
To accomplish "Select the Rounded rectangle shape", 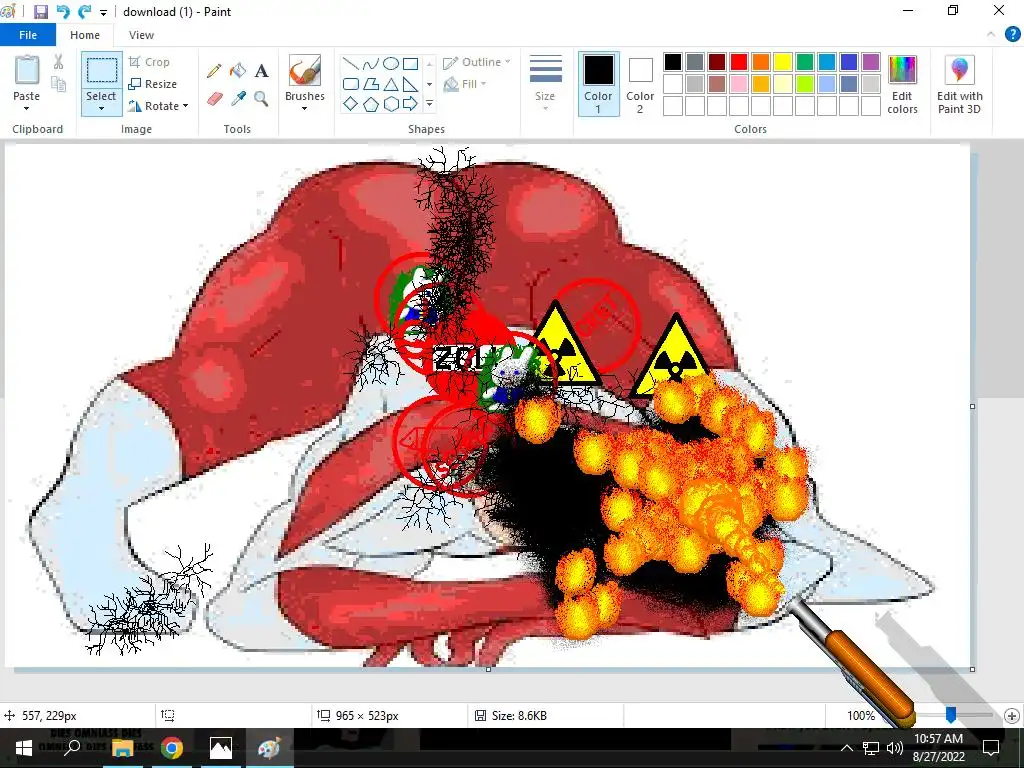I will click(351, 84).
